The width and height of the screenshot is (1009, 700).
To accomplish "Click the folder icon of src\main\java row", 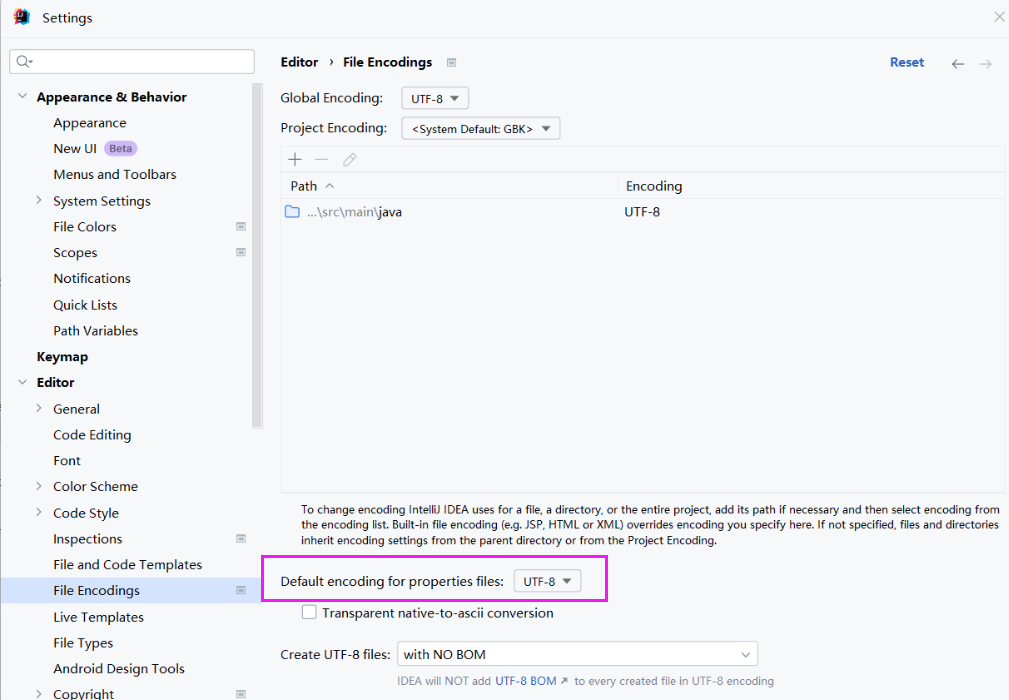I will pos(292,212).
